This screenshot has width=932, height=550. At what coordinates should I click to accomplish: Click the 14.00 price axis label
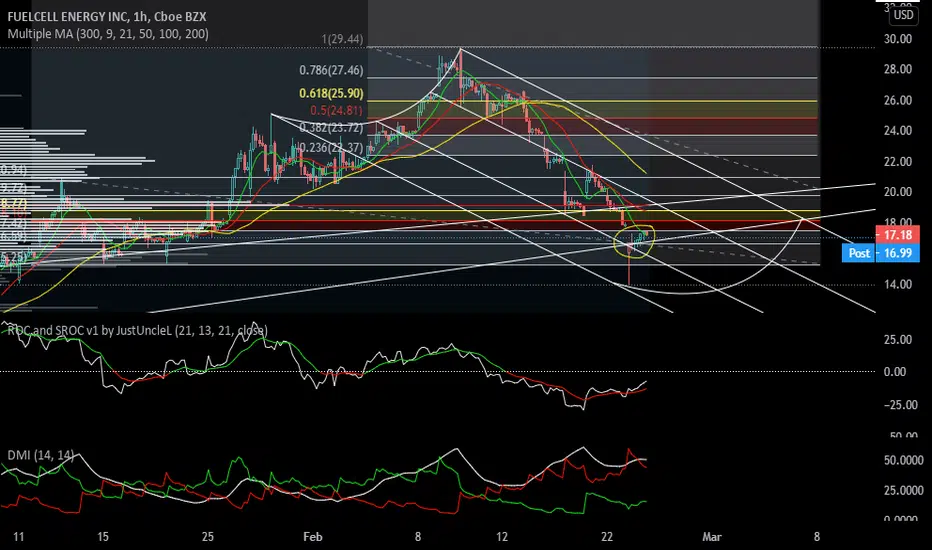point(898,285)
